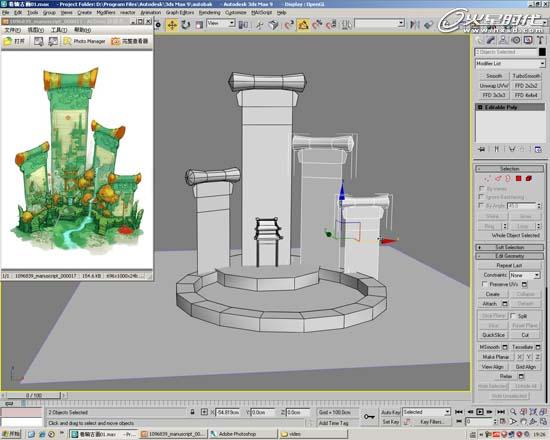Click Use Pivot Point Center icon
550x440 pixels.
click(243, 25)
